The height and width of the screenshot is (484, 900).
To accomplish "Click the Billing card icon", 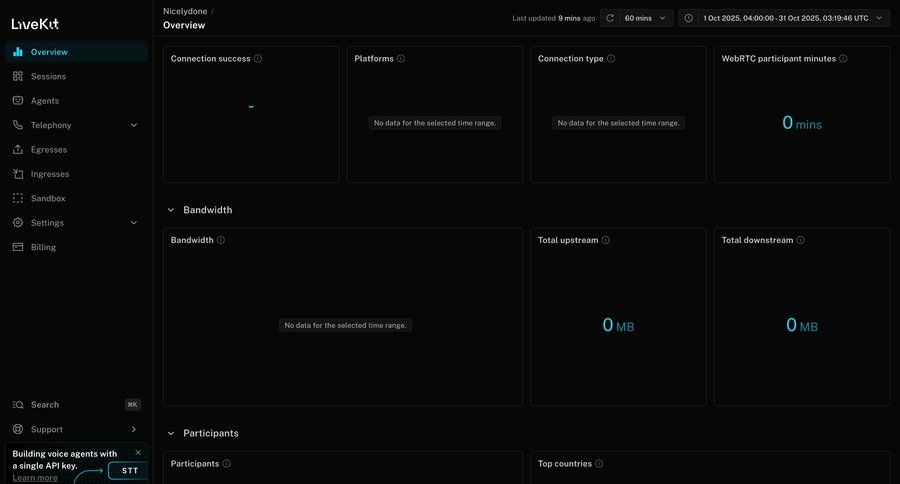I will [18, 247].
